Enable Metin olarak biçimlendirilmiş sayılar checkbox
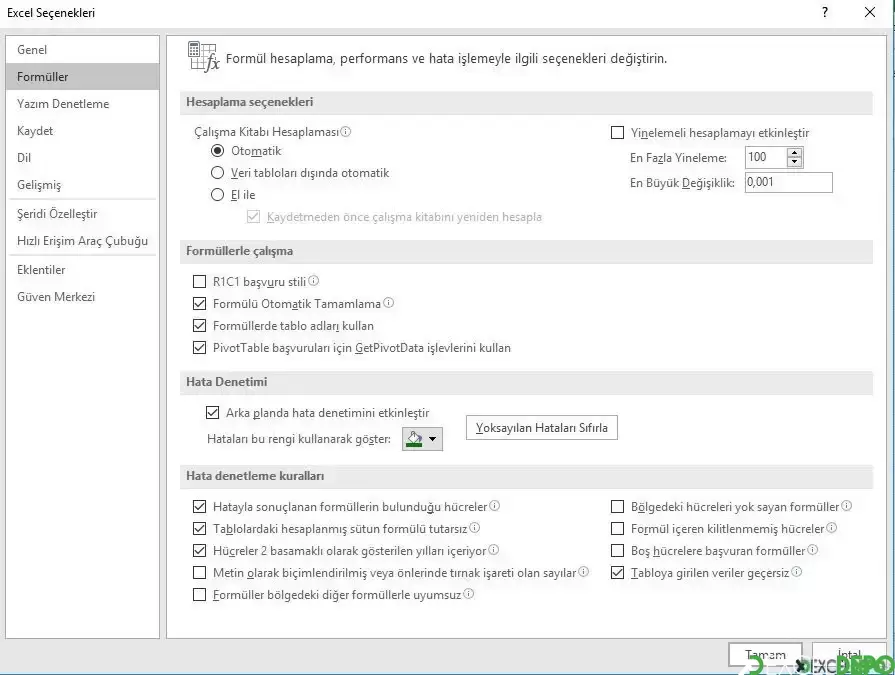Screen dimensions: 895x675 point(199,572)
